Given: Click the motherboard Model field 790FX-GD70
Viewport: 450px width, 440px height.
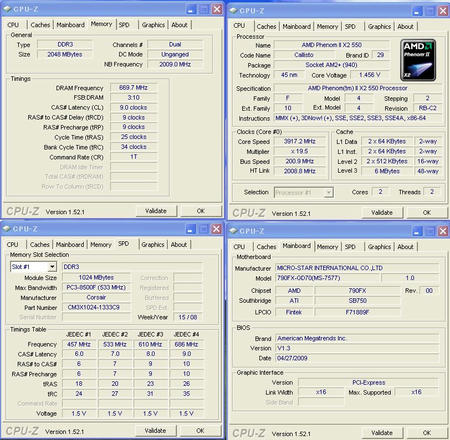Looking at the screenshot, I should [x=327, y=278].
